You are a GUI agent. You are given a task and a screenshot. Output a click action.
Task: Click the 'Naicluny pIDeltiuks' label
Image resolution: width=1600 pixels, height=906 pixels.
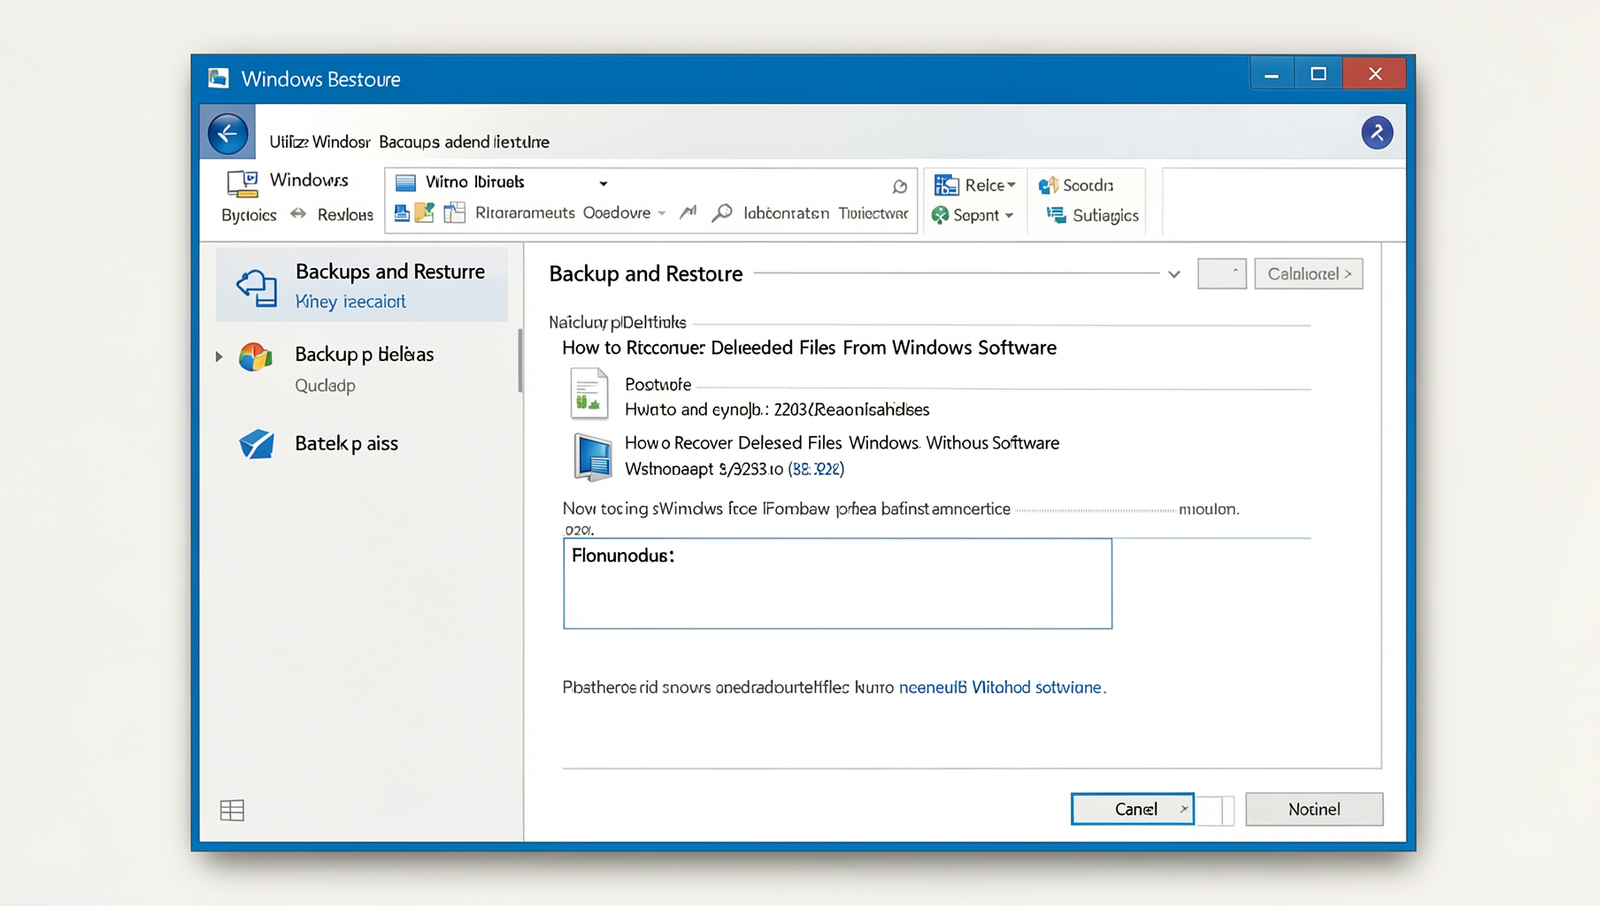coord(617,322)
